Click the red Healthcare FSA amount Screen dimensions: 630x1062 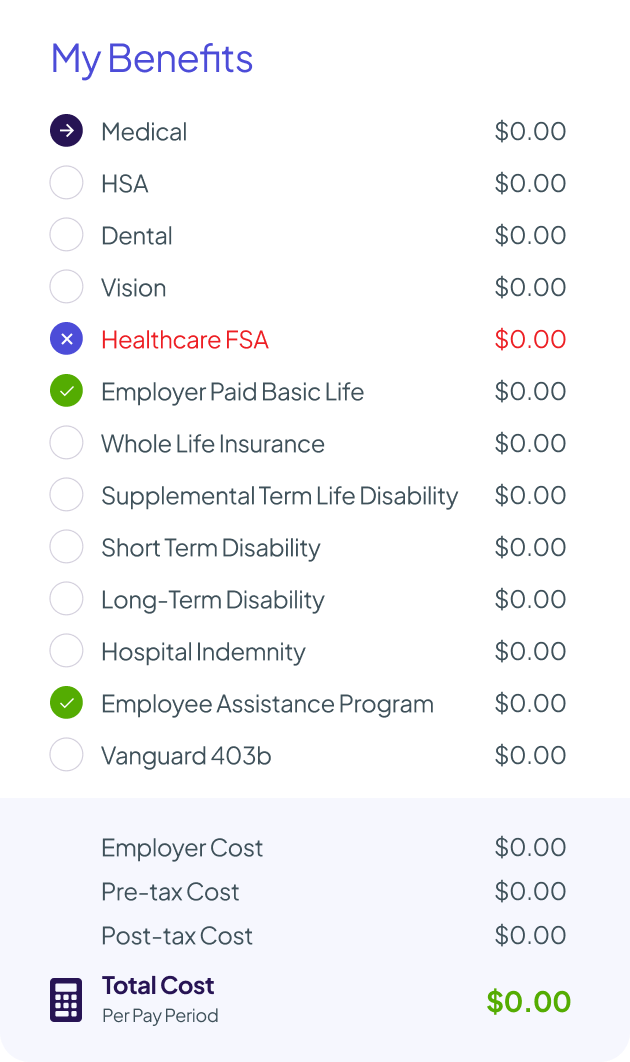pyautogui.click(x=530, y=340)
